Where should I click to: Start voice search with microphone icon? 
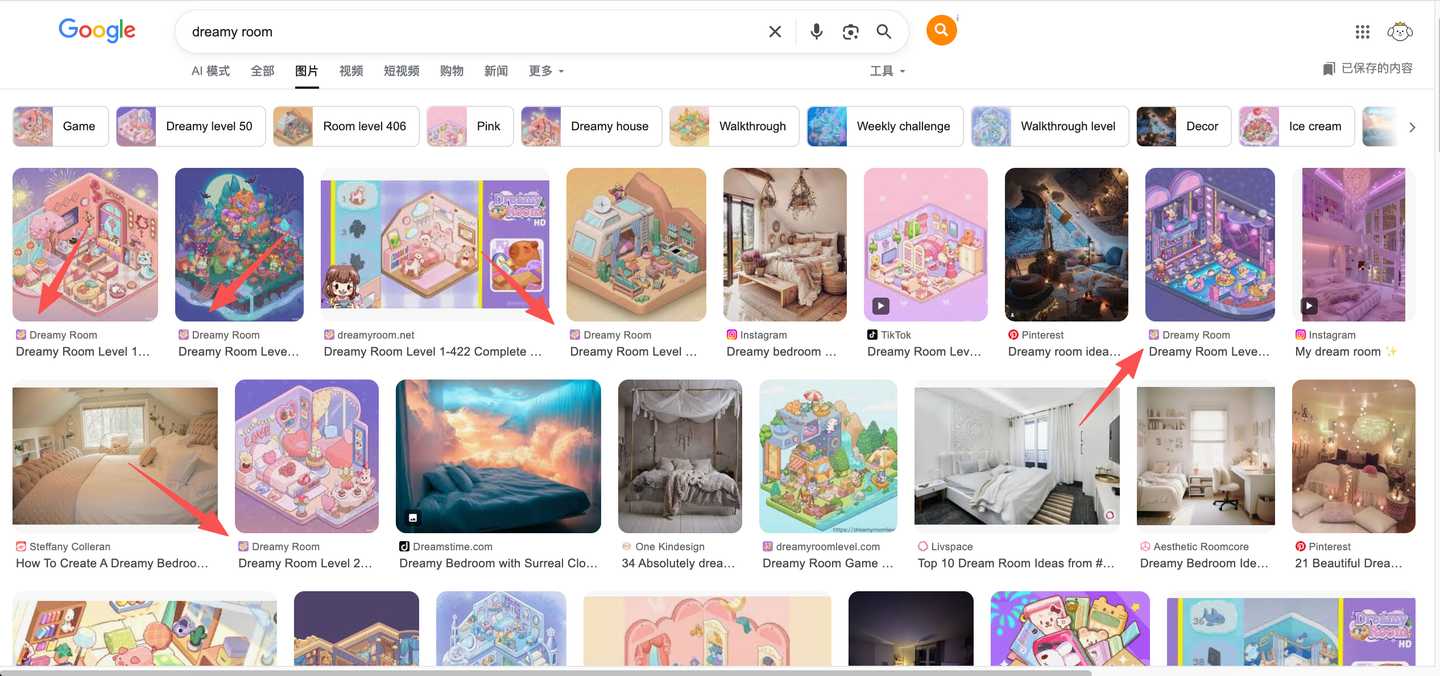[x=816, y=32]
